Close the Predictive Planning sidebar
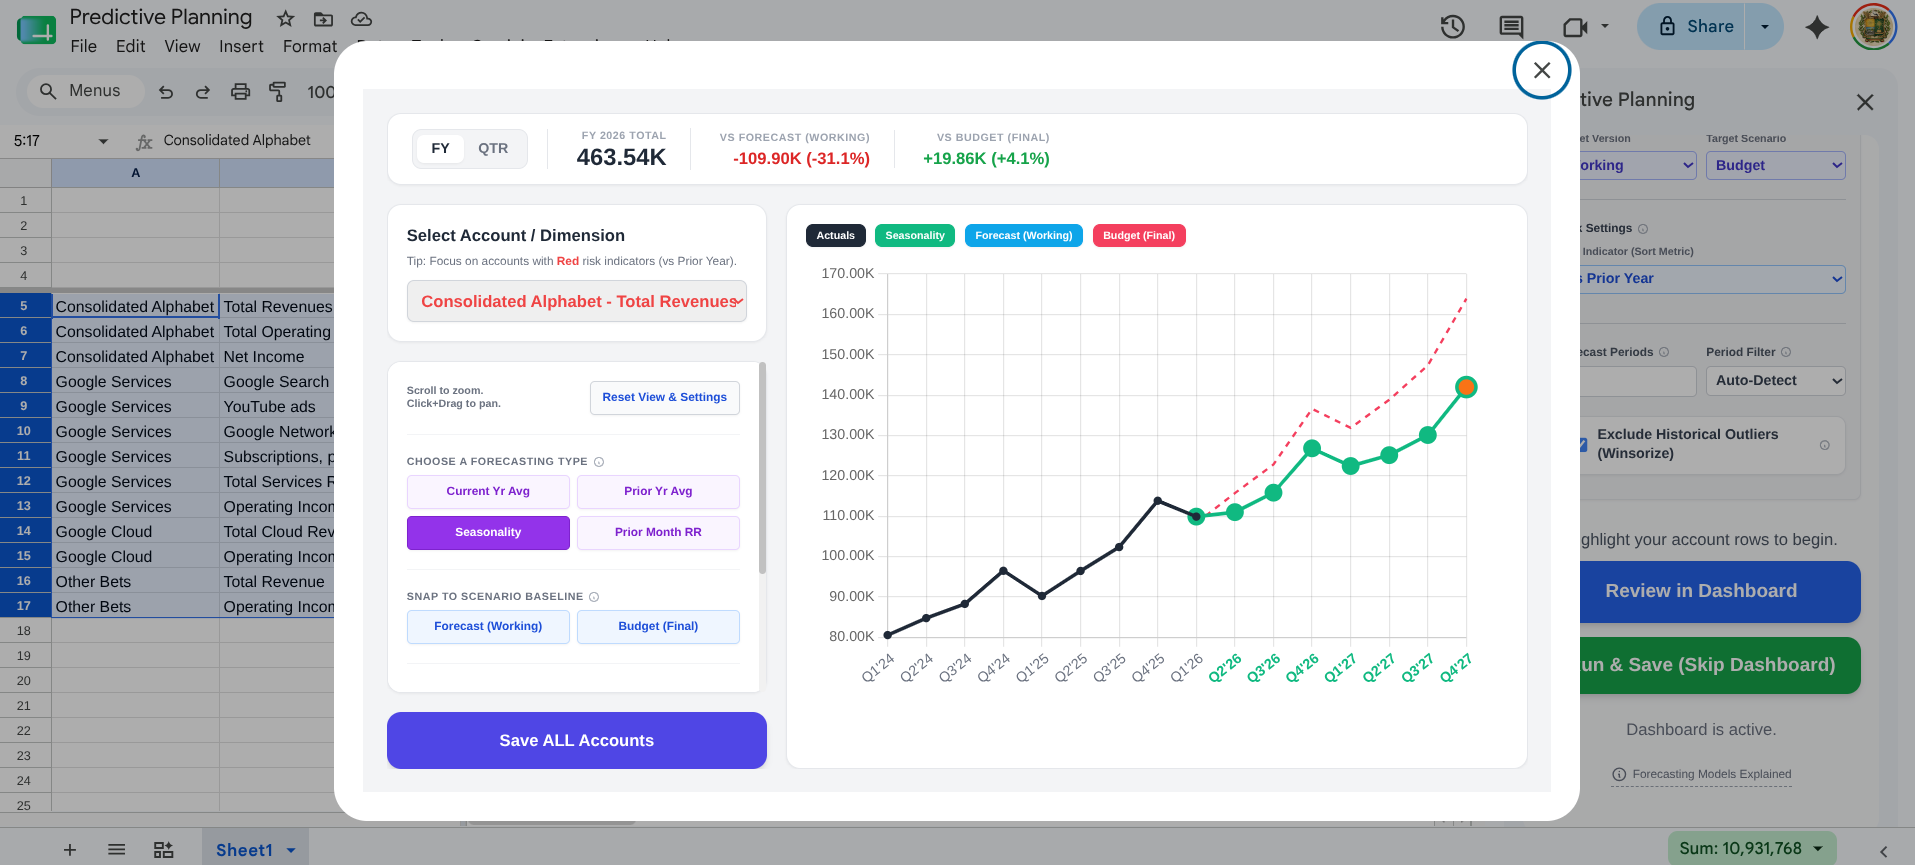The image size is (1915, 865). pos(1865,102)
